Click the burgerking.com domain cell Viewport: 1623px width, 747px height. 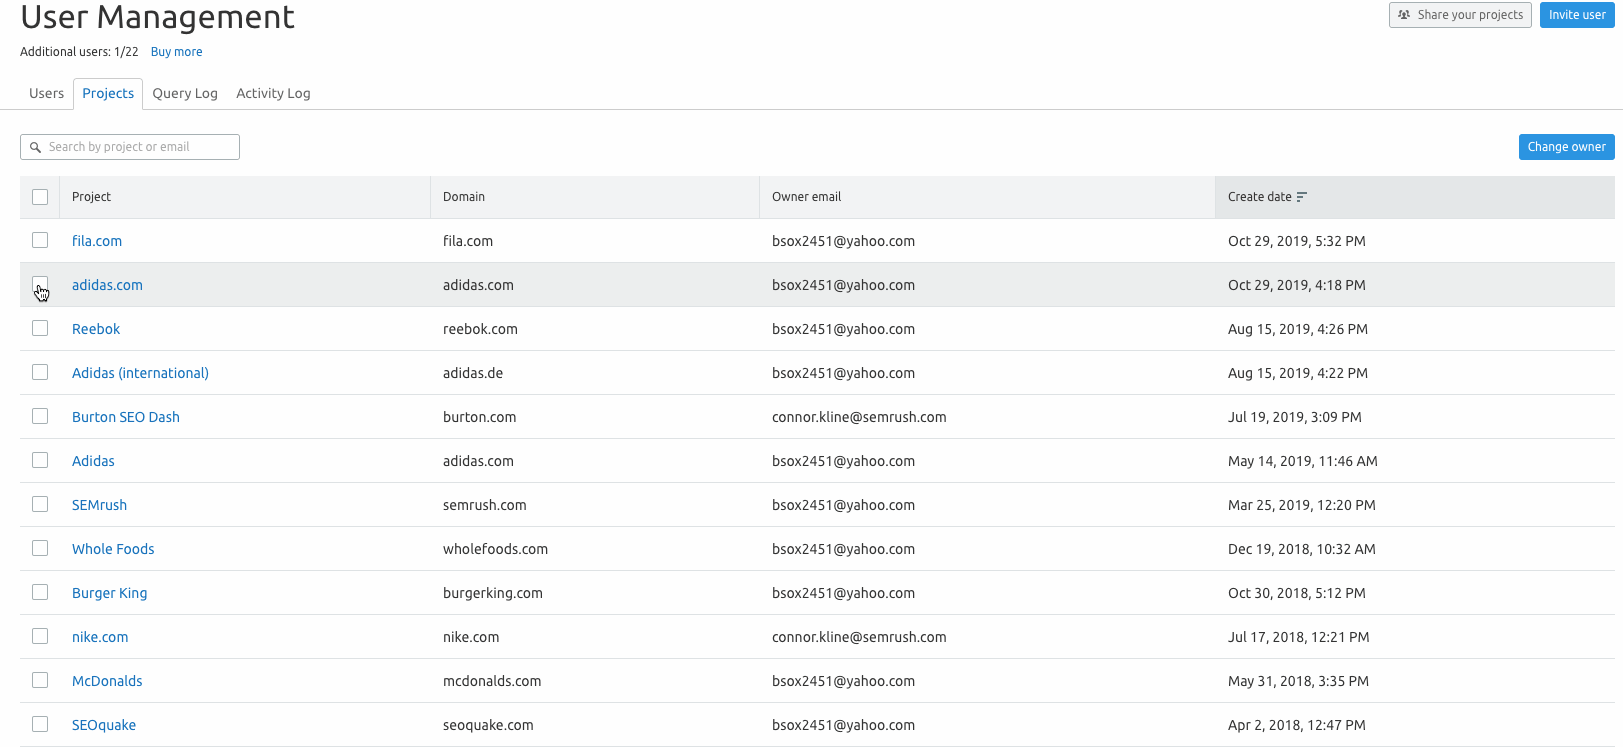click(x=493, y=593)
